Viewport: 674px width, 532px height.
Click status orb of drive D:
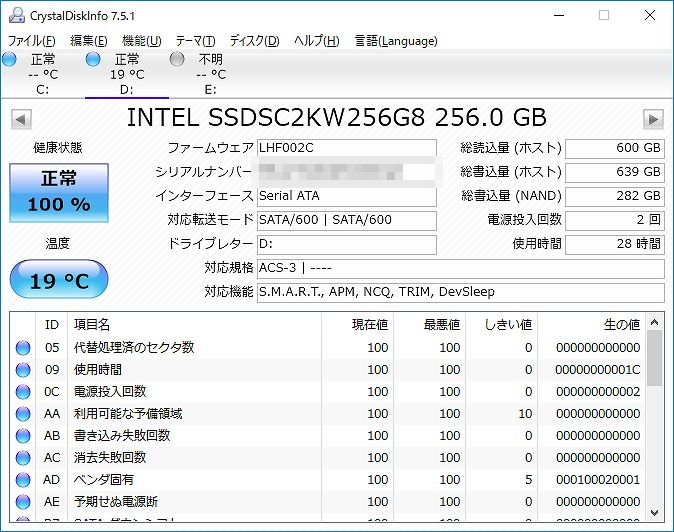click(x=93, y=59)
